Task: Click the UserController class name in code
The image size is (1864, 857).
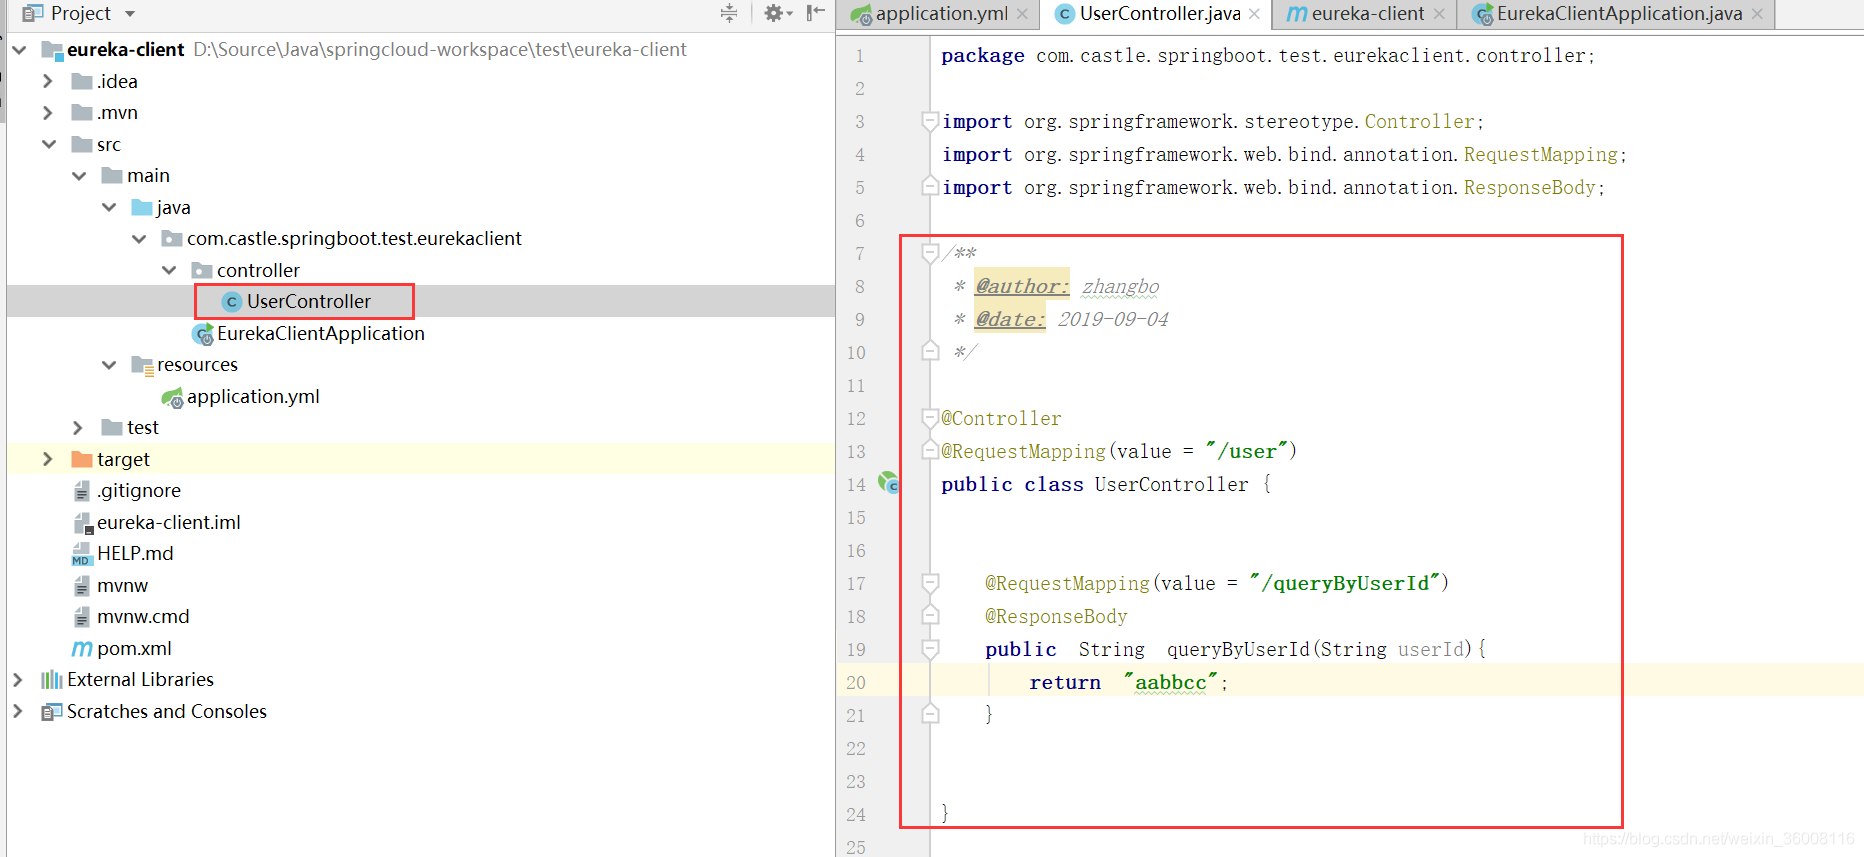Action: 1171,484
